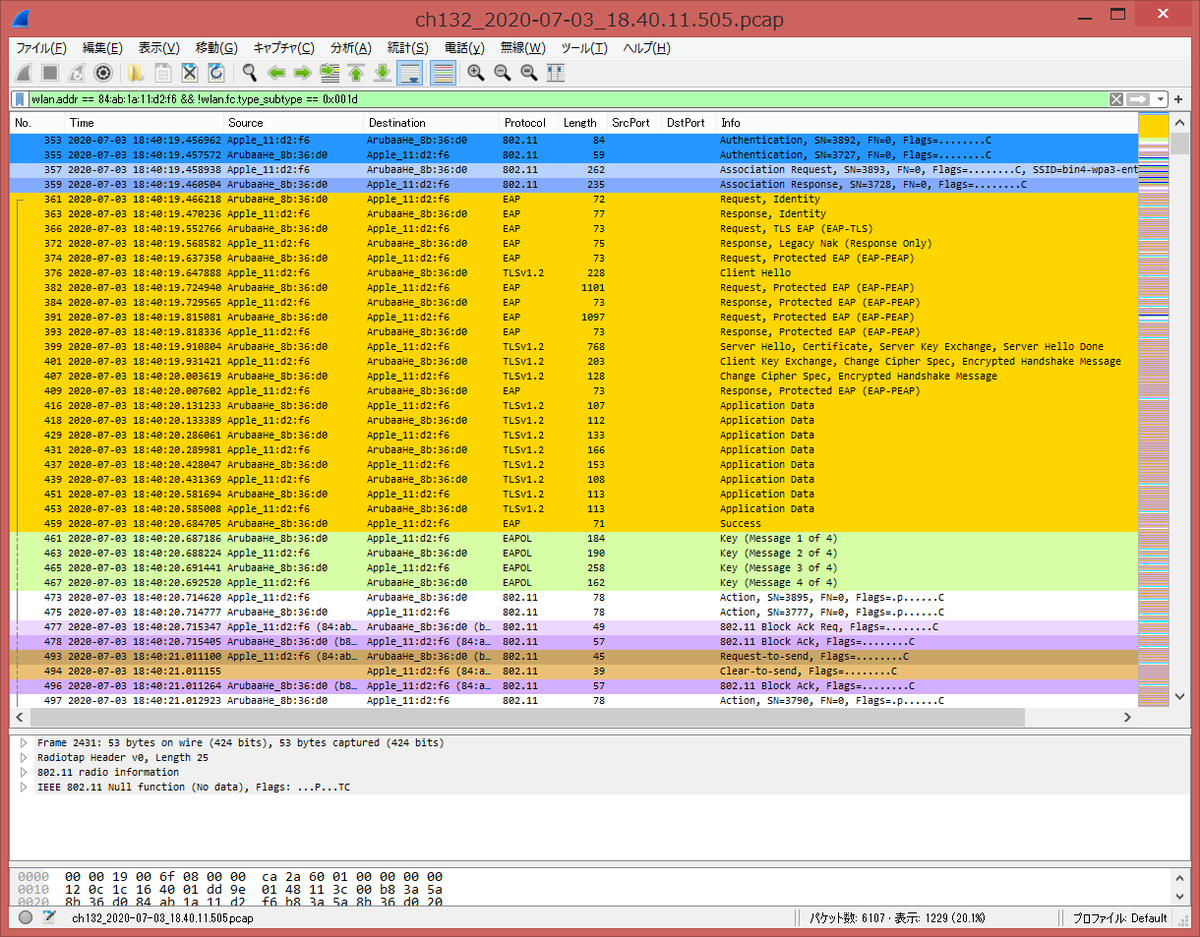The image size is (1200, 937).
Task: Sort by the Time column header
Action: tap(144, 123)
